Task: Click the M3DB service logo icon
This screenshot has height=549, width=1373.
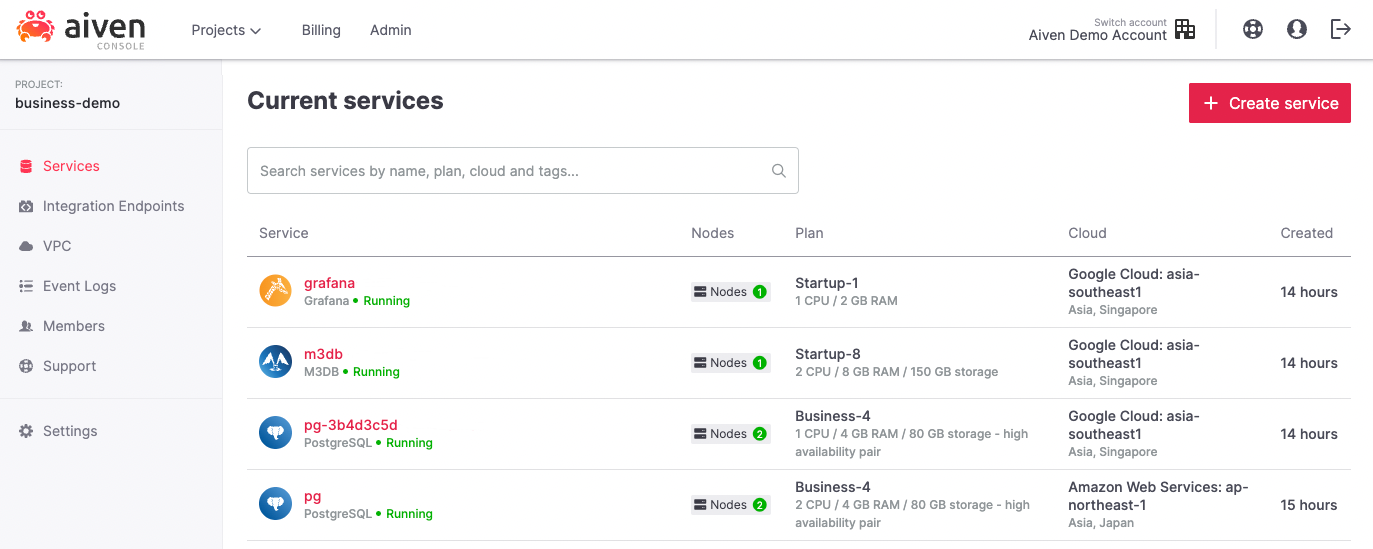Action: tap(275, 362)
